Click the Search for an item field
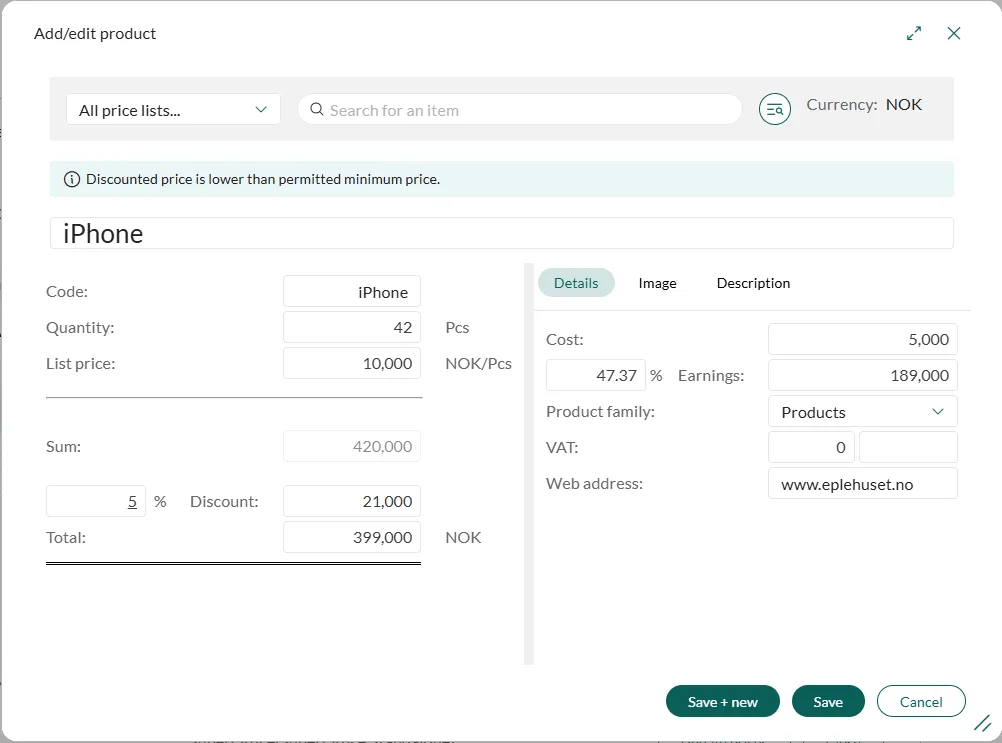Viewport: 1002px width, 743px height. pos(530,110)
